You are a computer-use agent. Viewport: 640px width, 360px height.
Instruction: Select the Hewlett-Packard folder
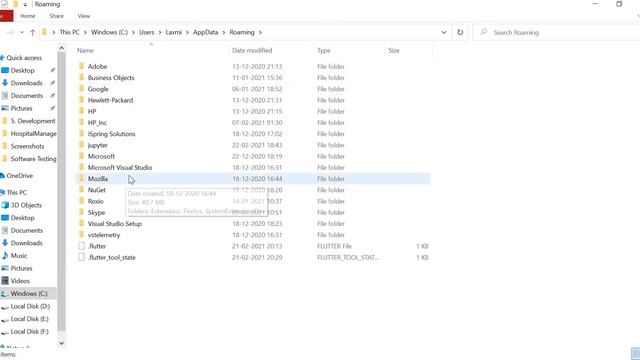click(x=110, y=100)
